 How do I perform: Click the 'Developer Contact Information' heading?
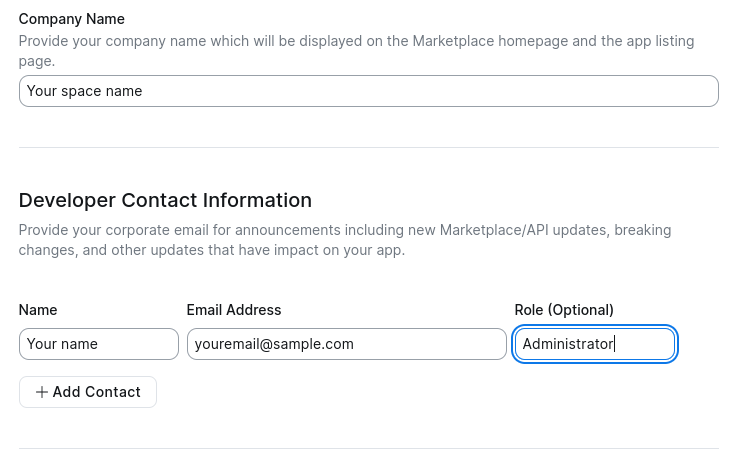coord(165,200)
